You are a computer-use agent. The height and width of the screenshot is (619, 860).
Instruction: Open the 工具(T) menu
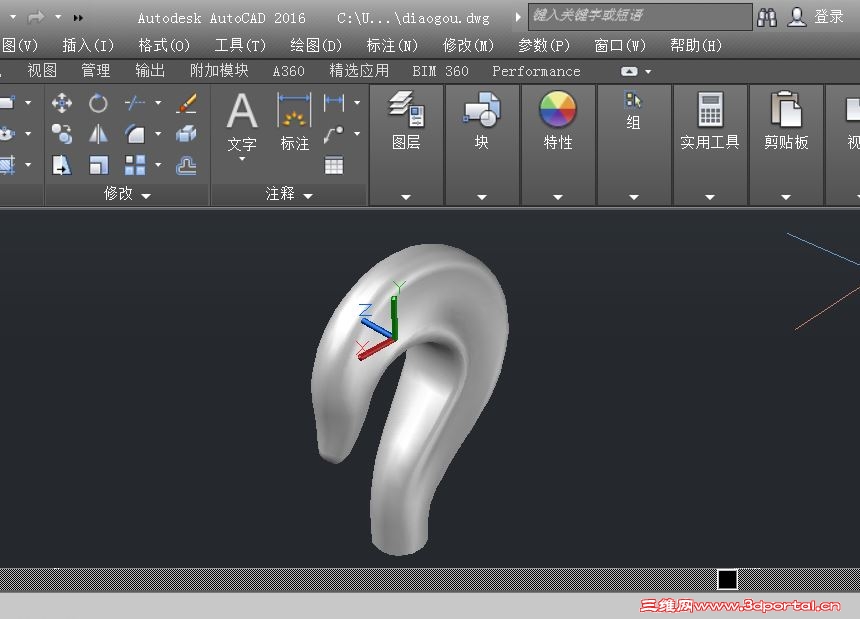[x=240, y=45]
